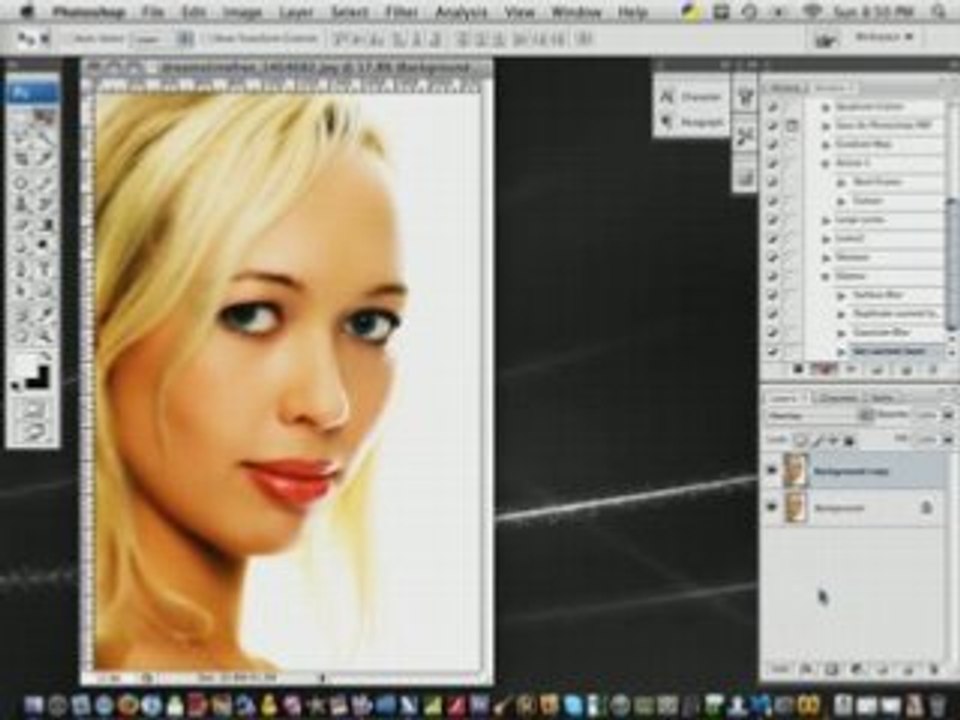
Task: Expand the Quadrant Colors action
Action: (x=827, y=107)
